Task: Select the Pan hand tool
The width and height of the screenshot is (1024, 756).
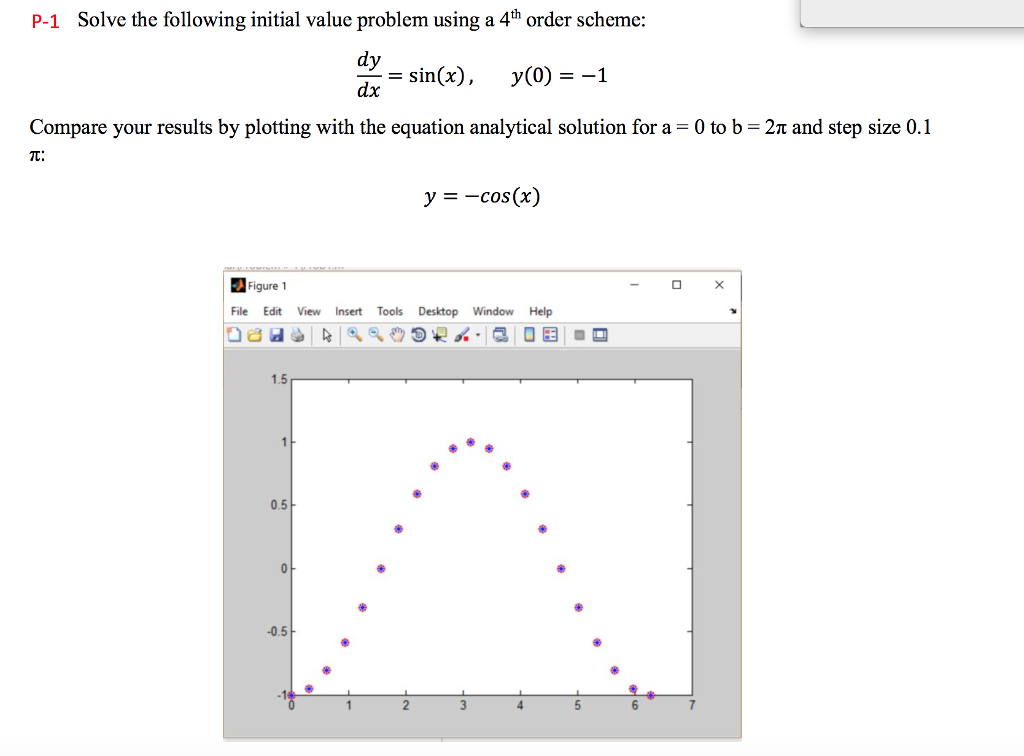Action: coord(397,335)
